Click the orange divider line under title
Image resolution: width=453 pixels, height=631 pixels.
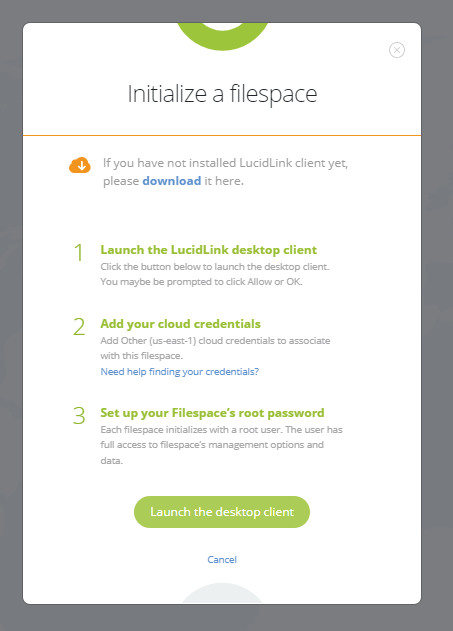tap(222, 136)
